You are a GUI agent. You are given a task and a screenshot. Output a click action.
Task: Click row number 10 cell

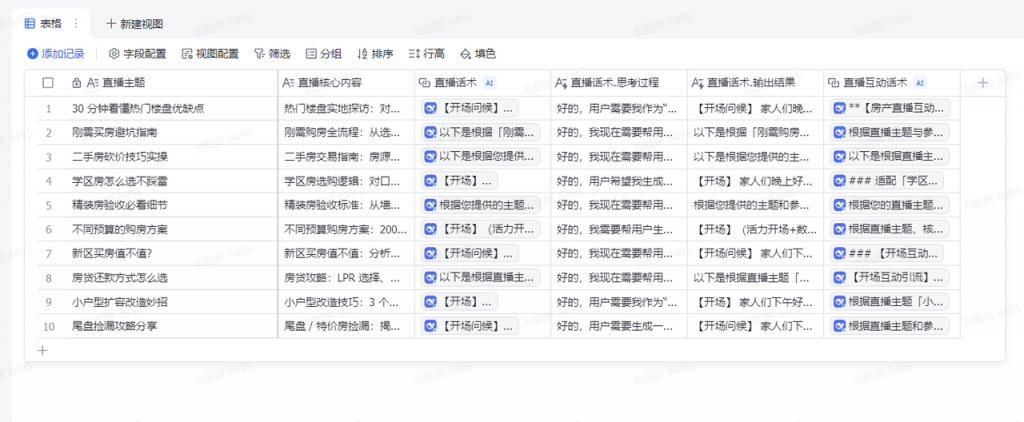(x=48, y=326)
